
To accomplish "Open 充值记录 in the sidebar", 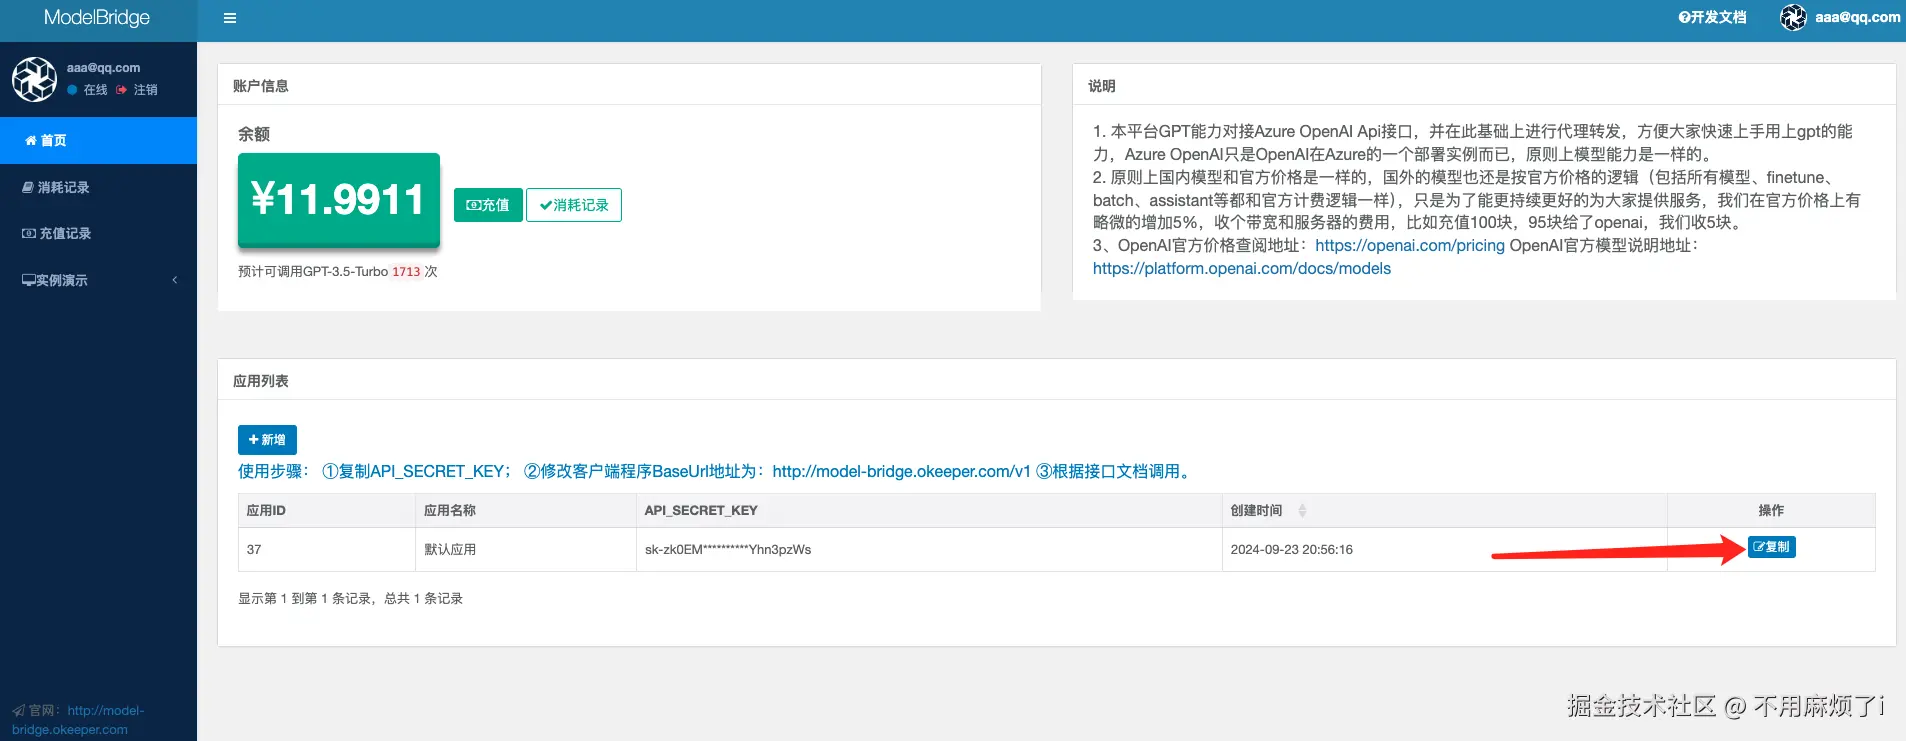I will [x=98, y=233].
